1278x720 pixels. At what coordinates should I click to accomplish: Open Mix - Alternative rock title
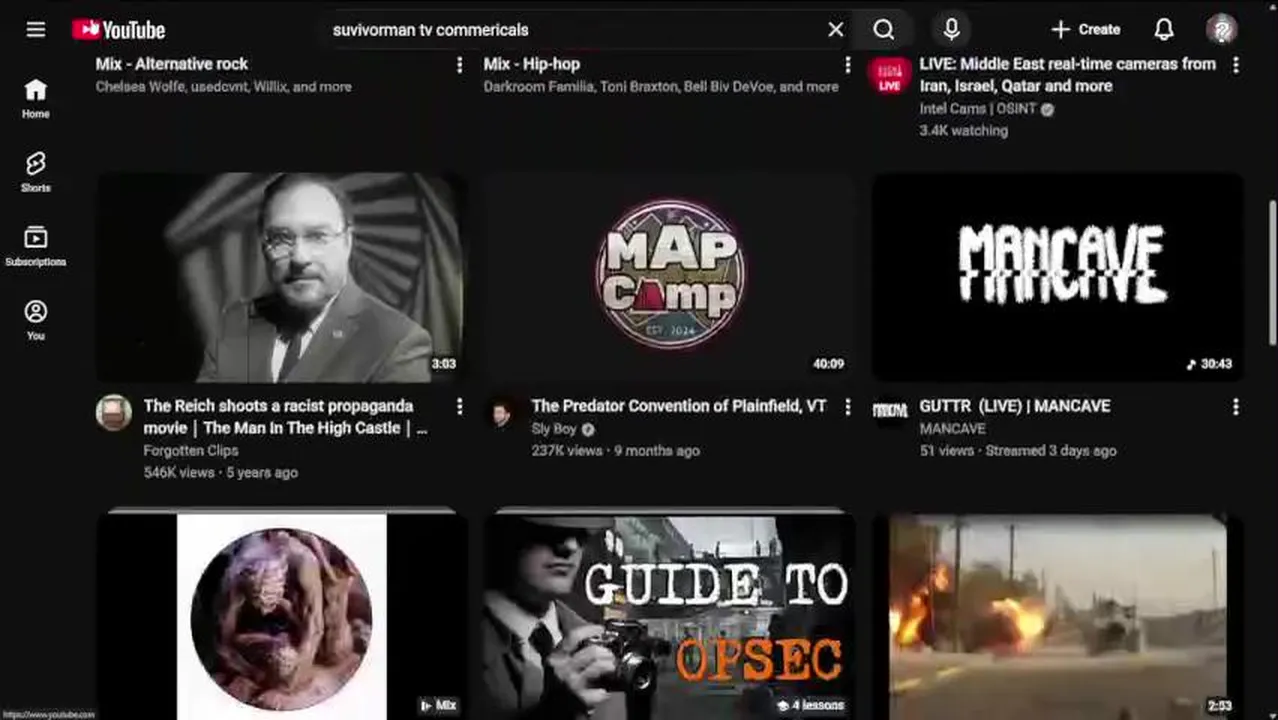(172, 64)
